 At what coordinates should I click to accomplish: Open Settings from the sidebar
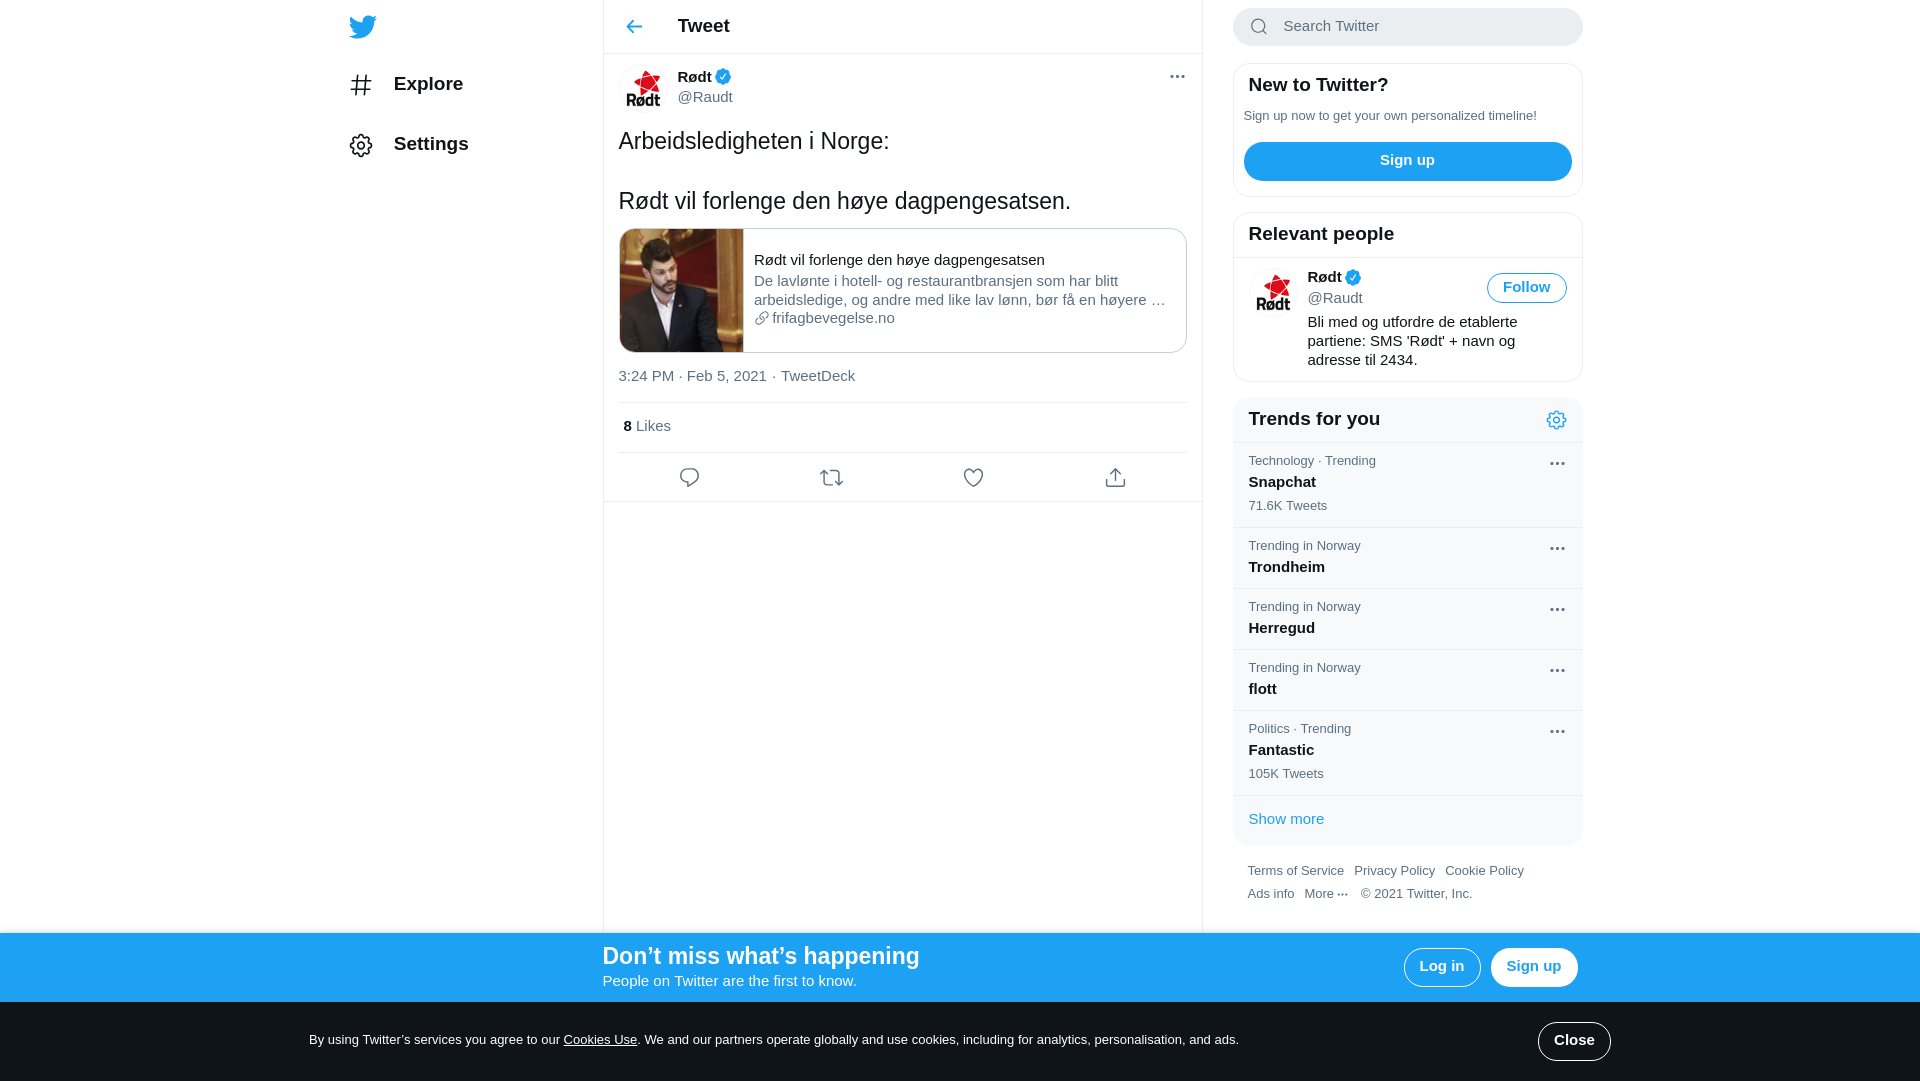(408, 144)
